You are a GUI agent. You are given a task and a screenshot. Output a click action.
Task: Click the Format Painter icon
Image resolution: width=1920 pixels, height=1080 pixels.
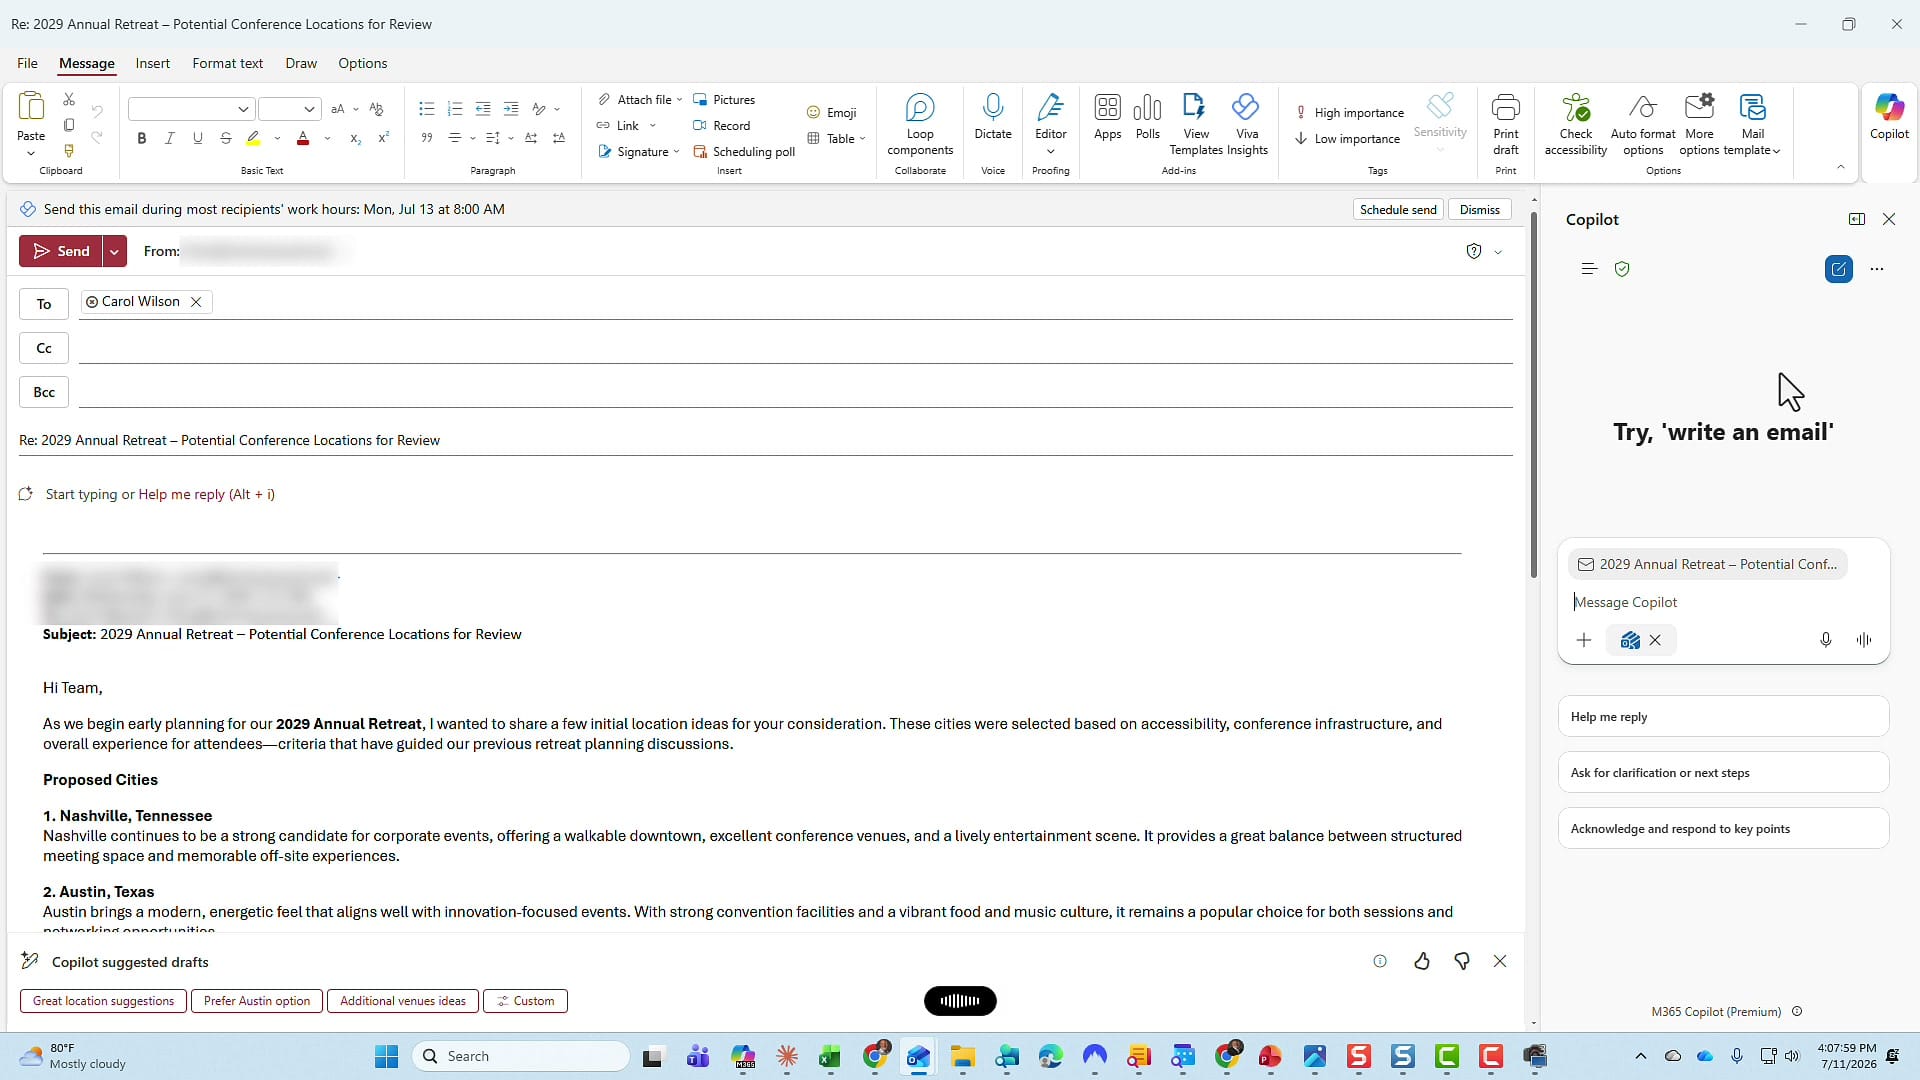pyautogui.click(x=69, y=151)
